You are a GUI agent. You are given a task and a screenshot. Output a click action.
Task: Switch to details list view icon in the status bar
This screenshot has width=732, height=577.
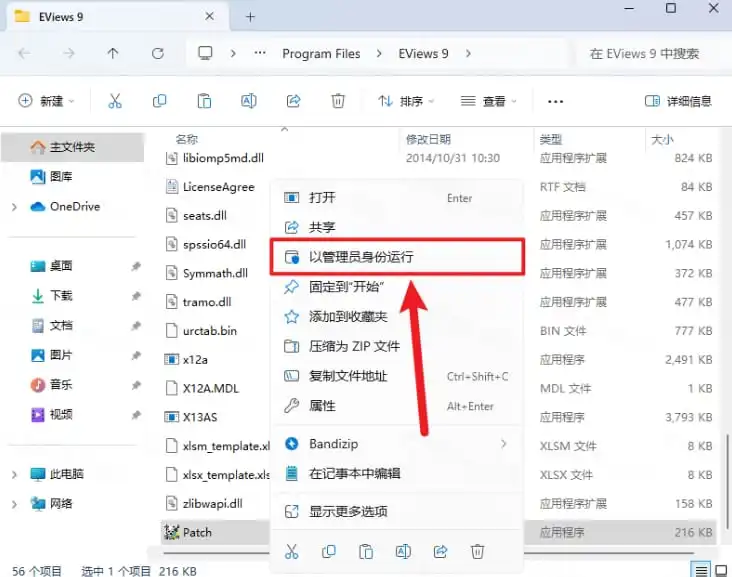tap(701, 570)
